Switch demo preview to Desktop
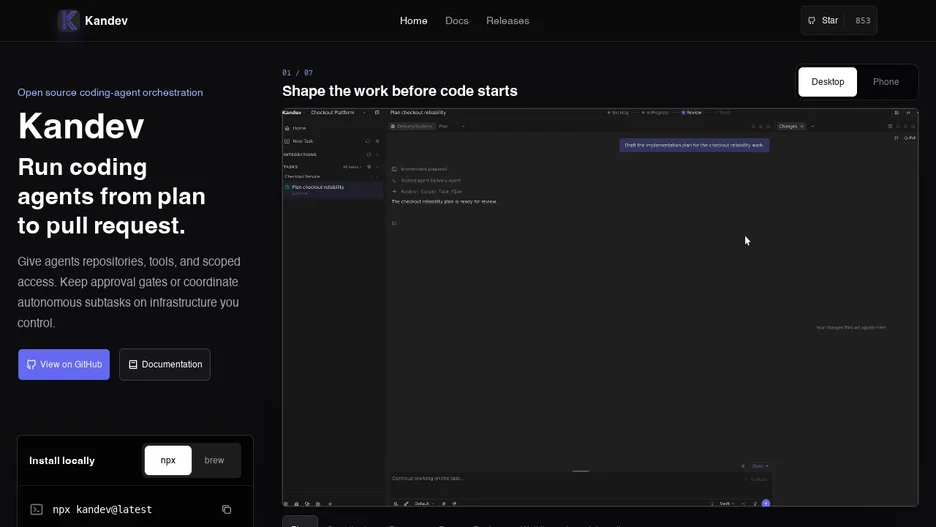The image size is (936, 527). coord(827,82)
